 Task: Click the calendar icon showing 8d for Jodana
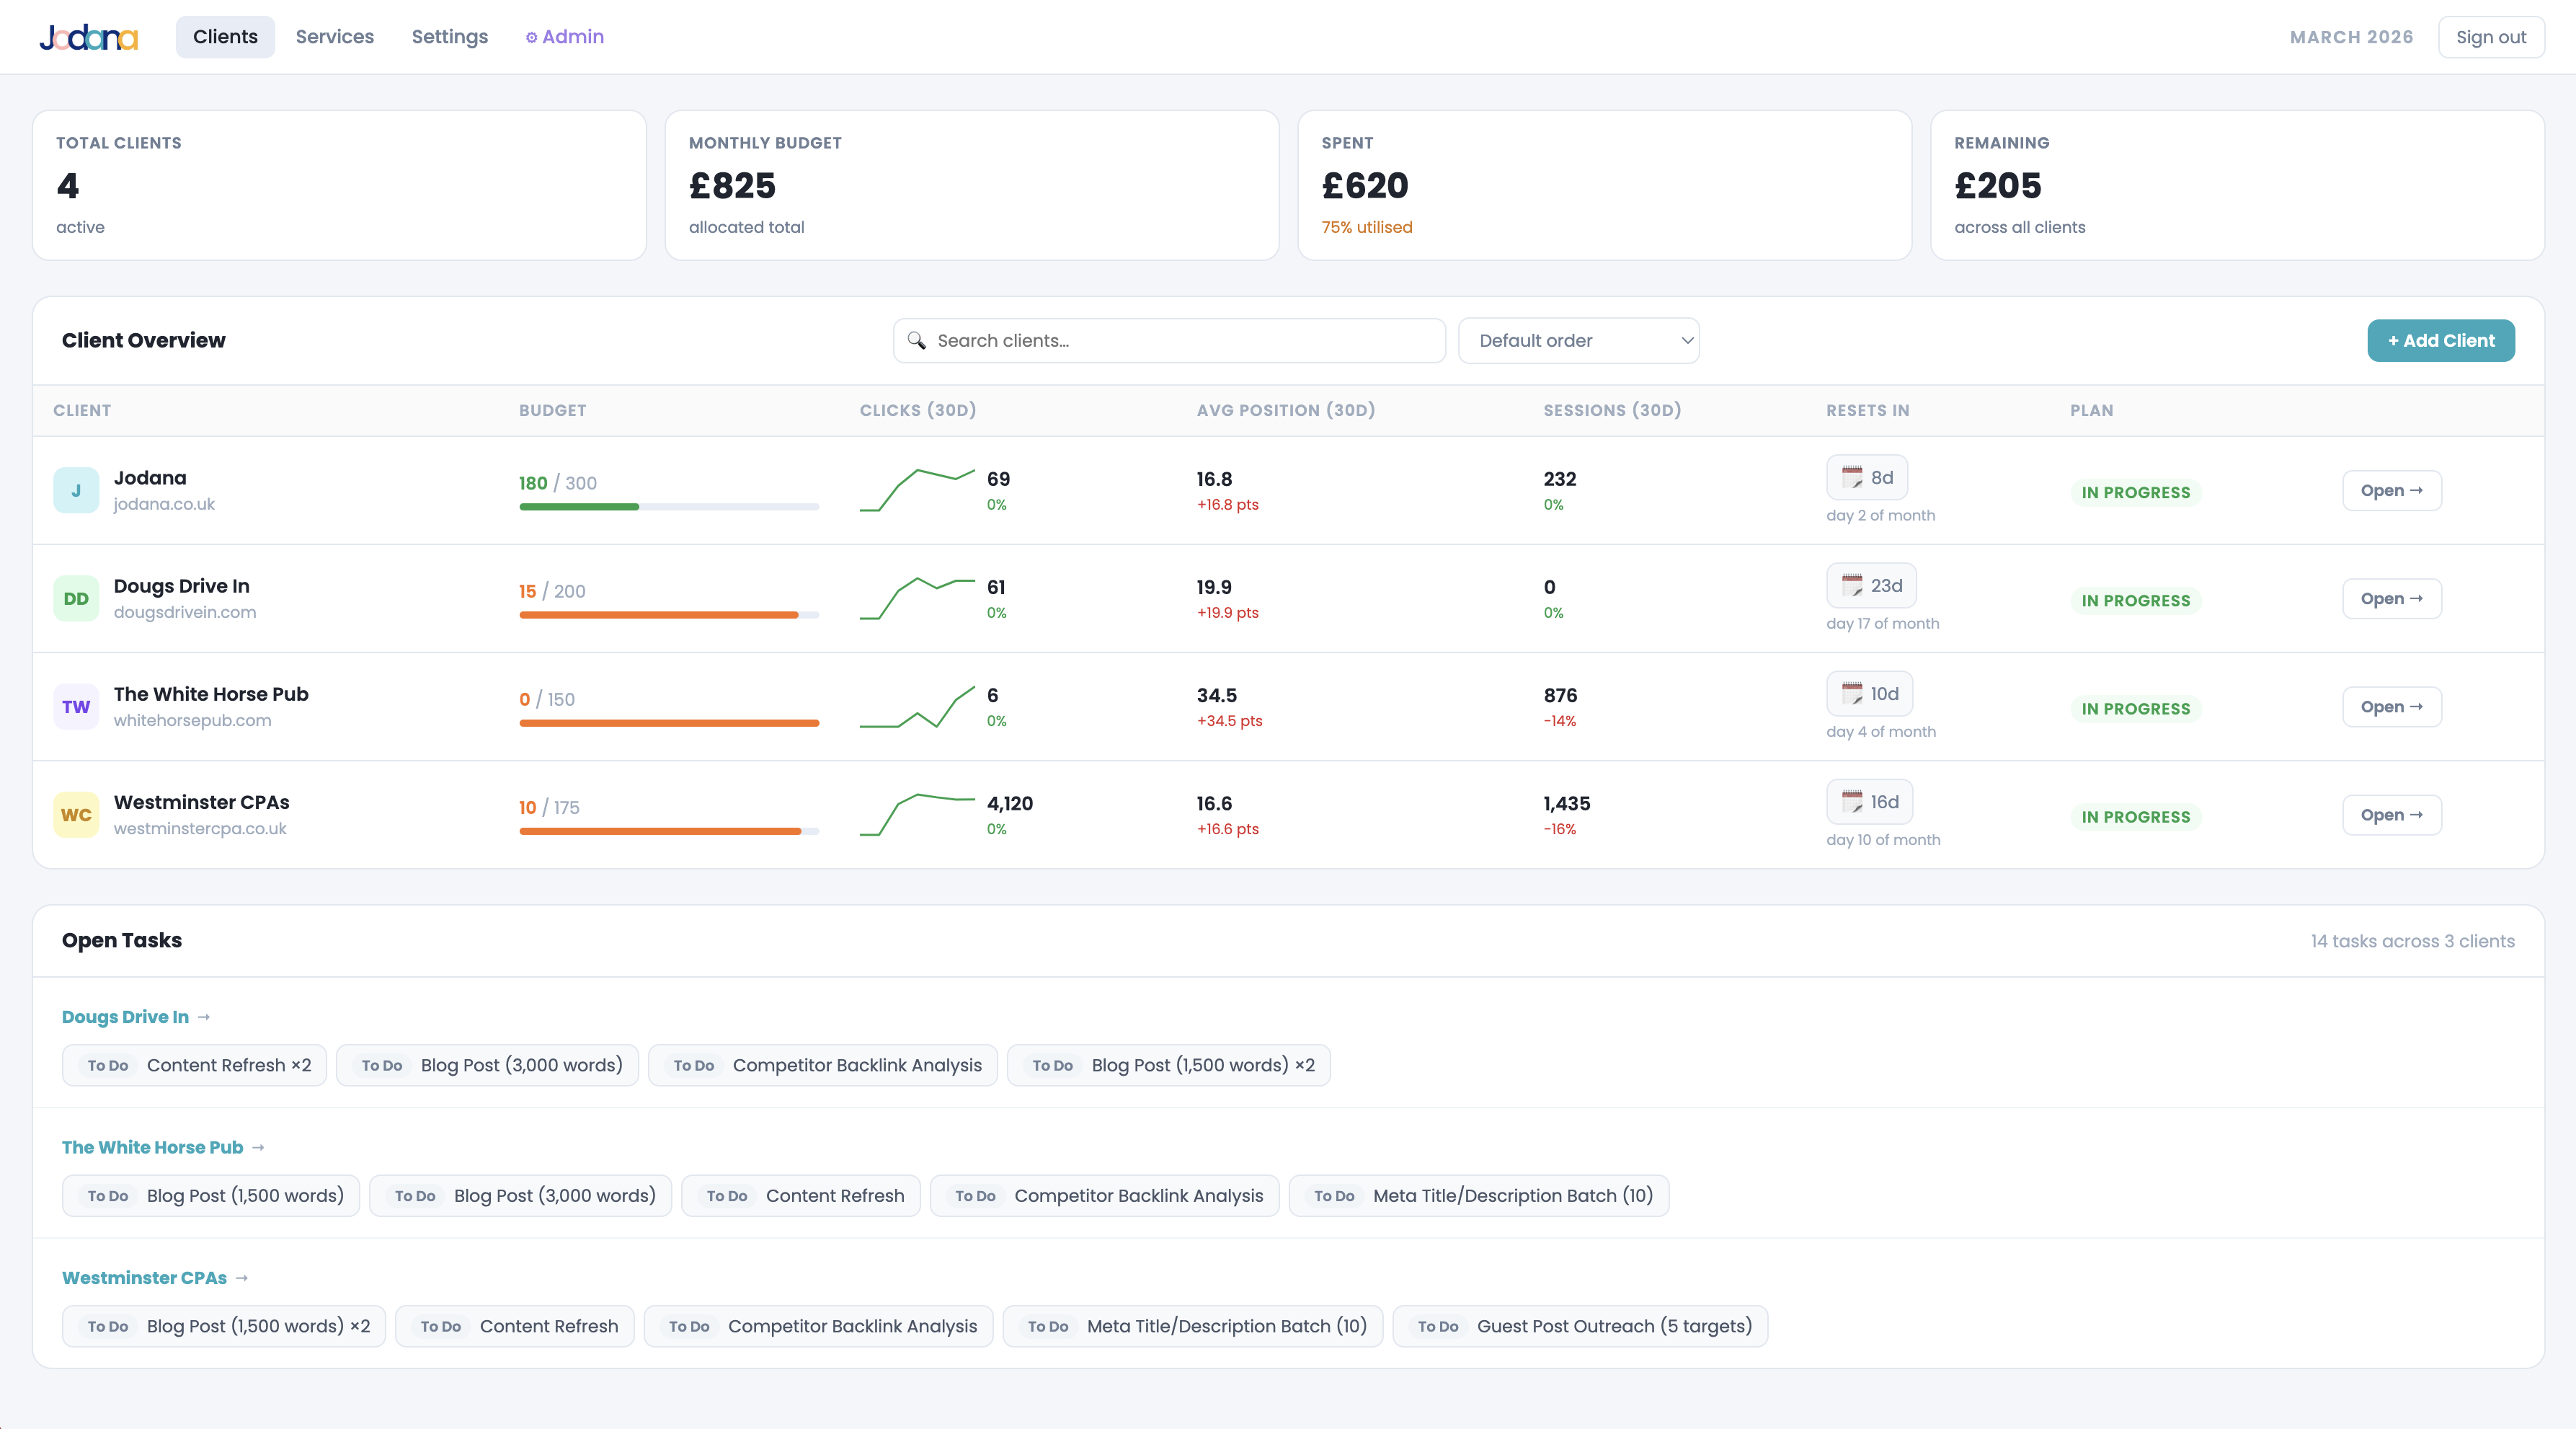point(1850,477)
